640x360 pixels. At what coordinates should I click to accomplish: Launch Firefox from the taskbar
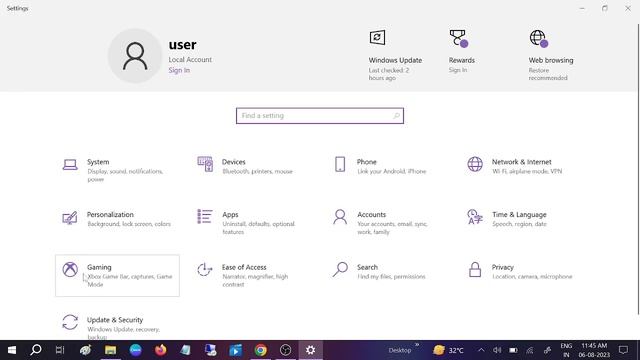(x=160, y=350)
